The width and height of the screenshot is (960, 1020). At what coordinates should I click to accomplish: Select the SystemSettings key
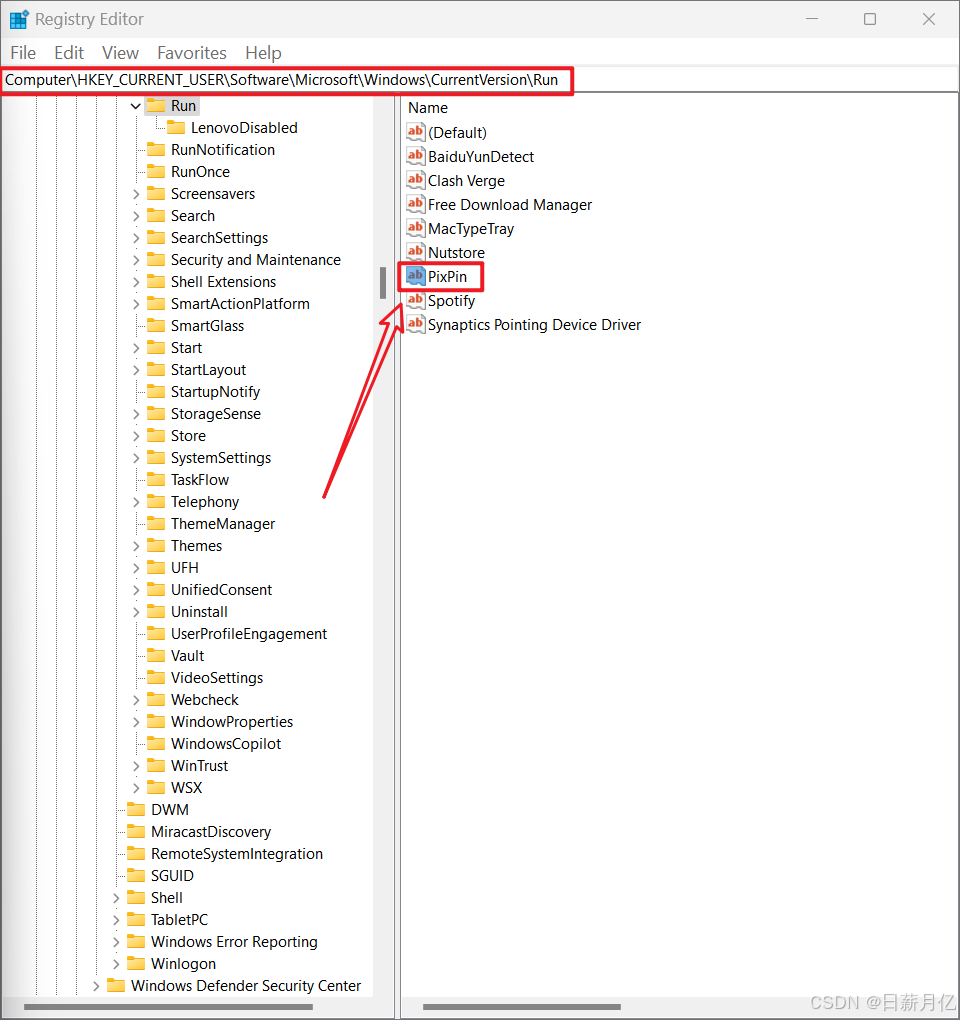coord(220,458)
